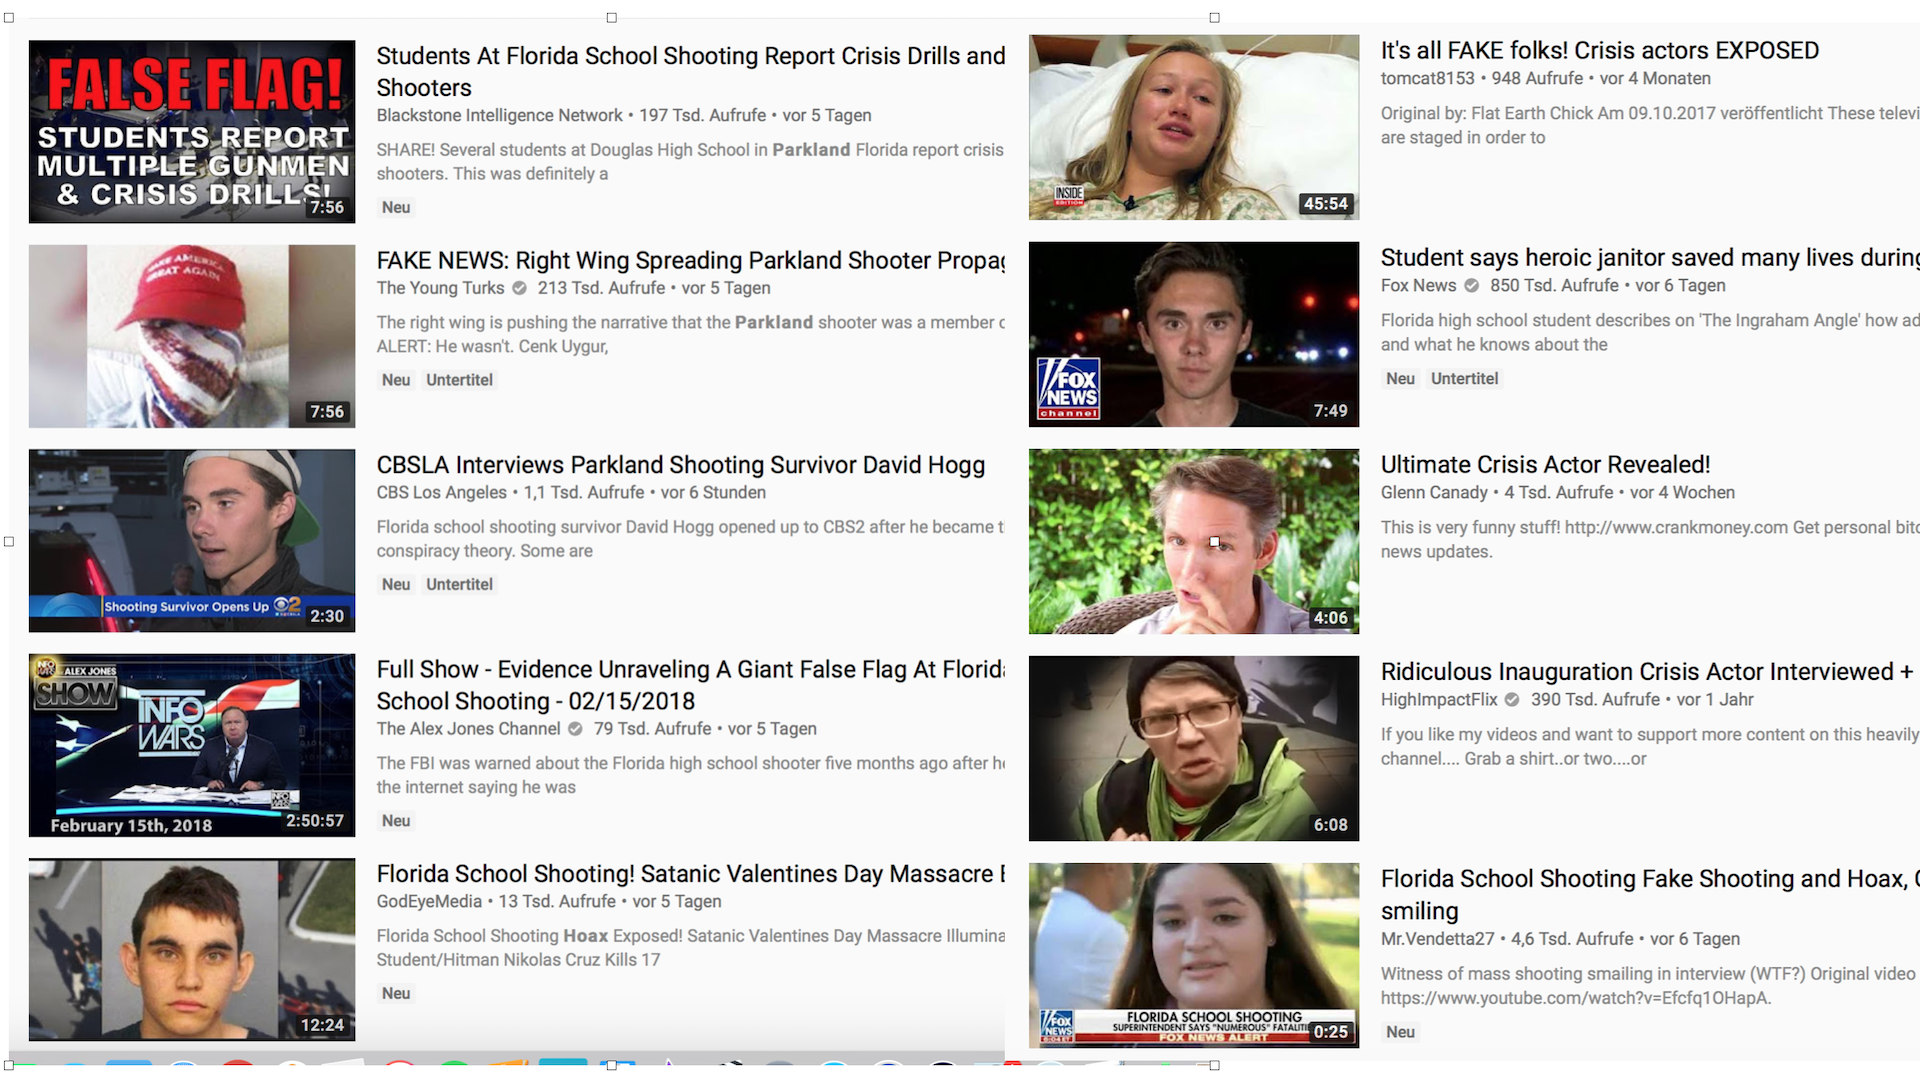Click Neu badge under Blackstone Intelligence video
The image size is (1920, 1083).
(x=396, y=208)
